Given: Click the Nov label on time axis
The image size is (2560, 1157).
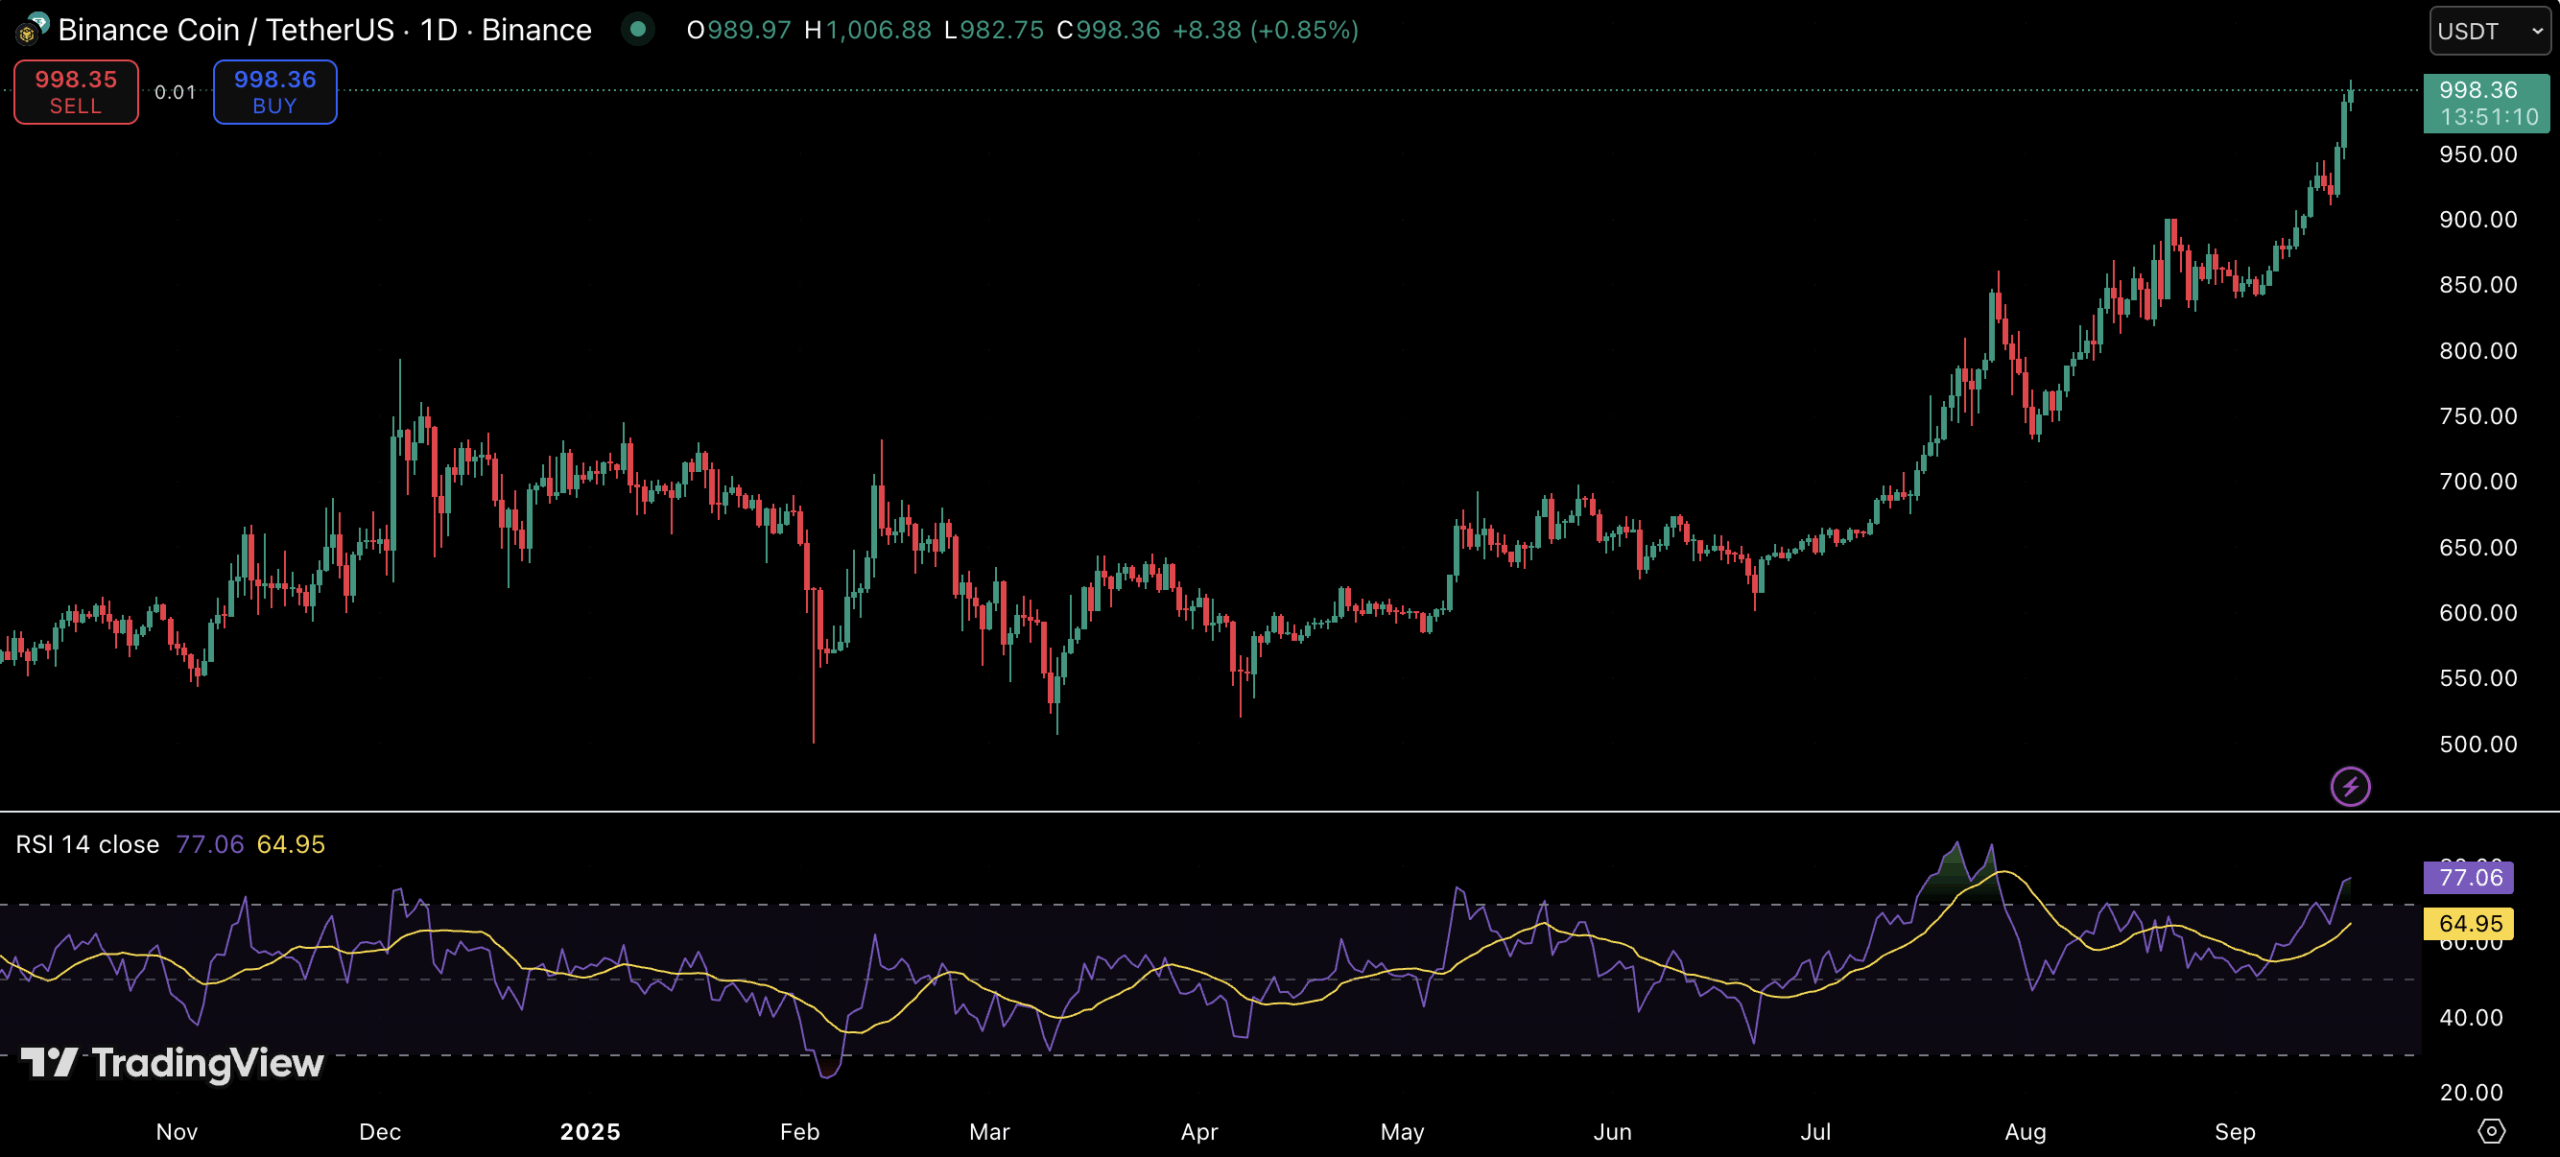Looking at the screenshot, I should point(177,1131).
